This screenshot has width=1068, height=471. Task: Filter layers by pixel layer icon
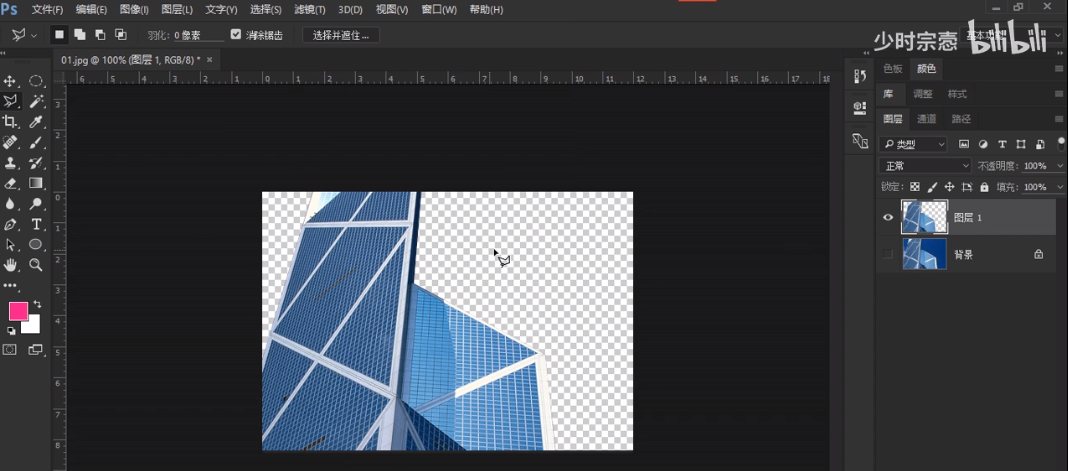[x=963, y=144]
